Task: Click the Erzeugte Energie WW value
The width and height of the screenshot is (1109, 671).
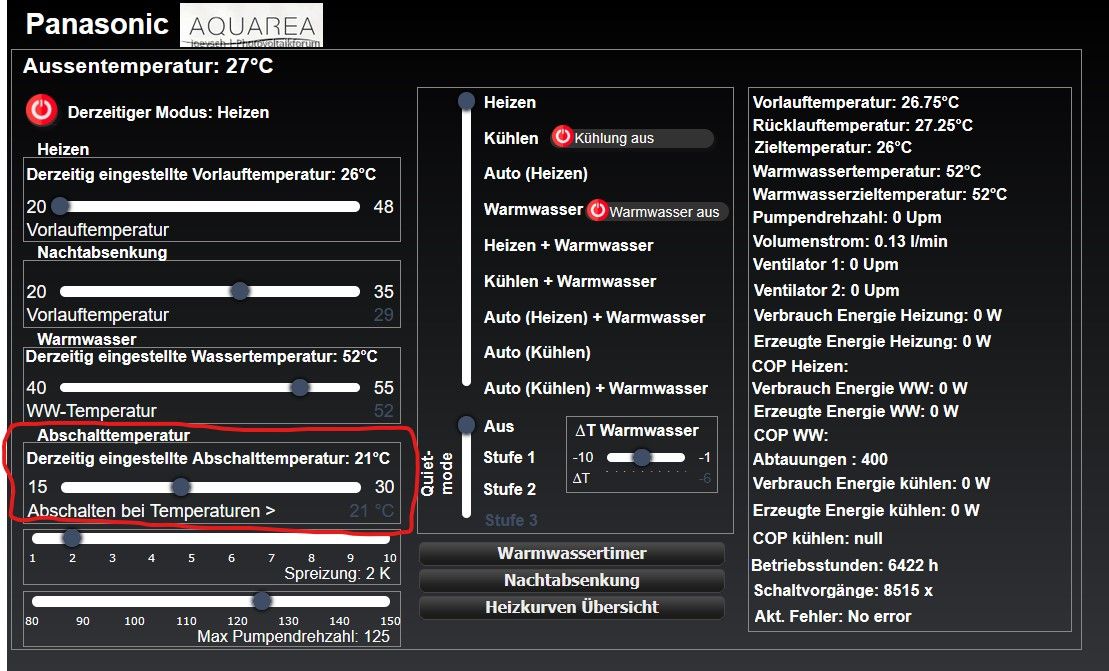Action: (x=856, y=412)
